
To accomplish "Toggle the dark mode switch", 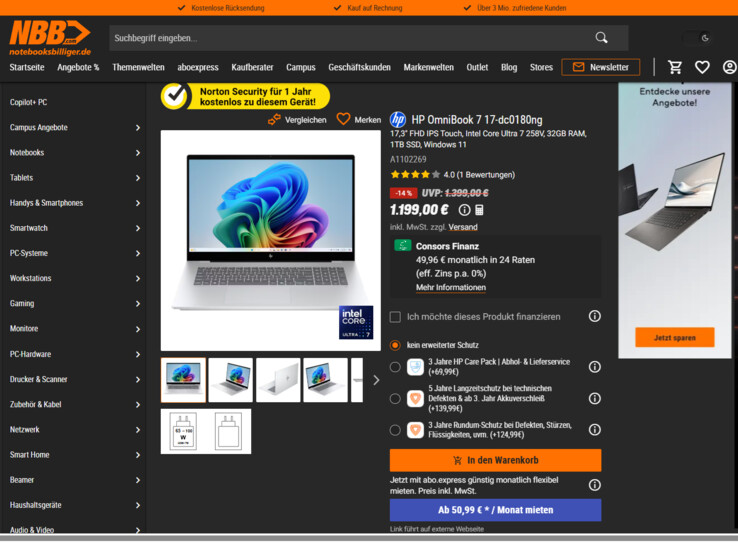I will 698,38.
